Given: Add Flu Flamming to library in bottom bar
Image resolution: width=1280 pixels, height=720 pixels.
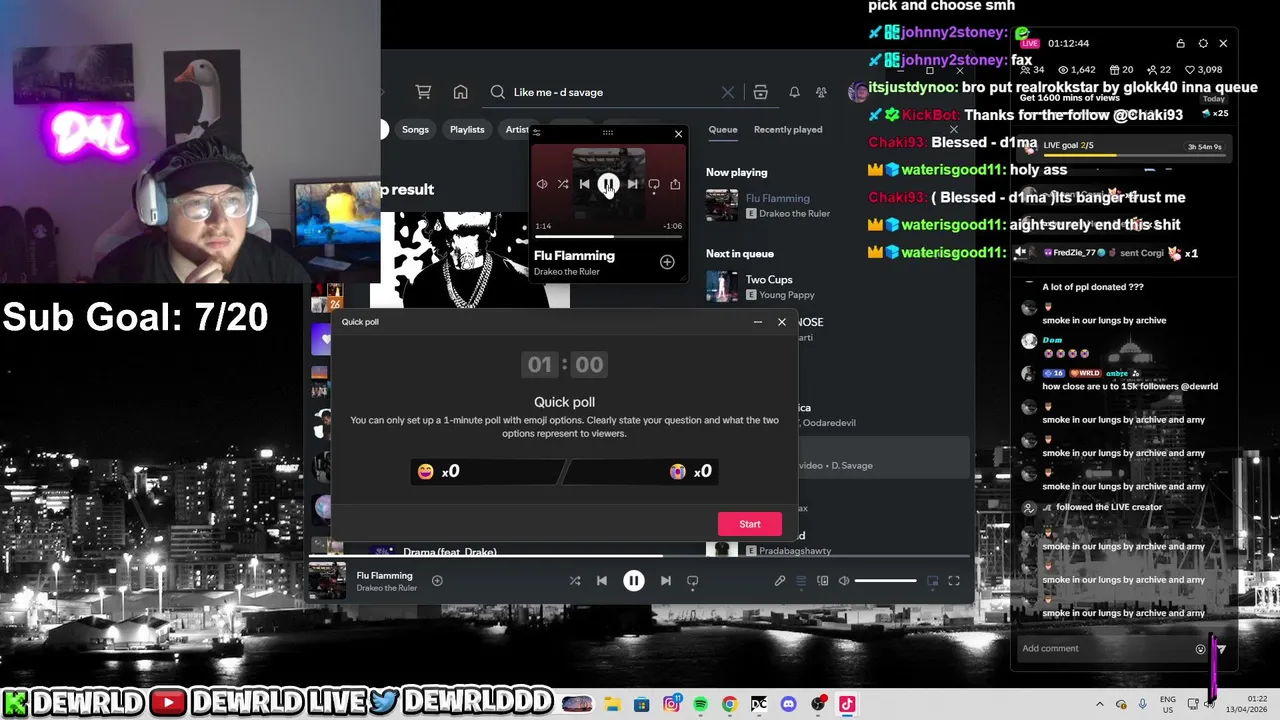Looking at the screenshot, I should point(437,580).
